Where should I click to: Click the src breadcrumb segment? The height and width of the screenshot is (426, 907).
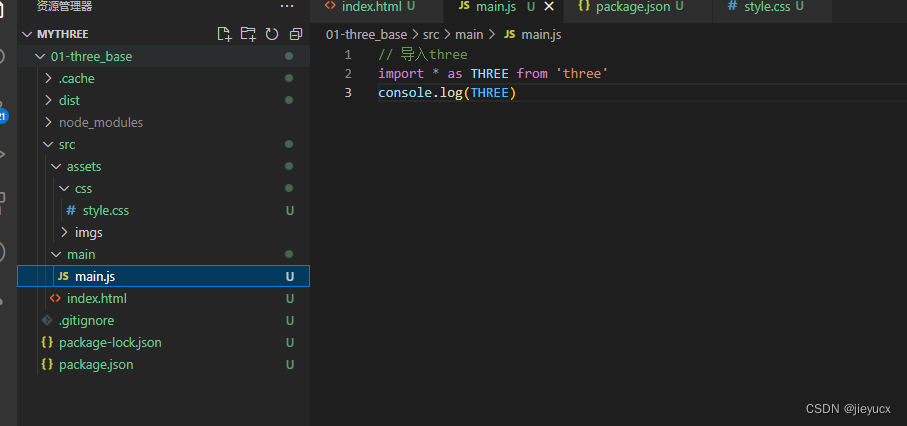(431, 35)
